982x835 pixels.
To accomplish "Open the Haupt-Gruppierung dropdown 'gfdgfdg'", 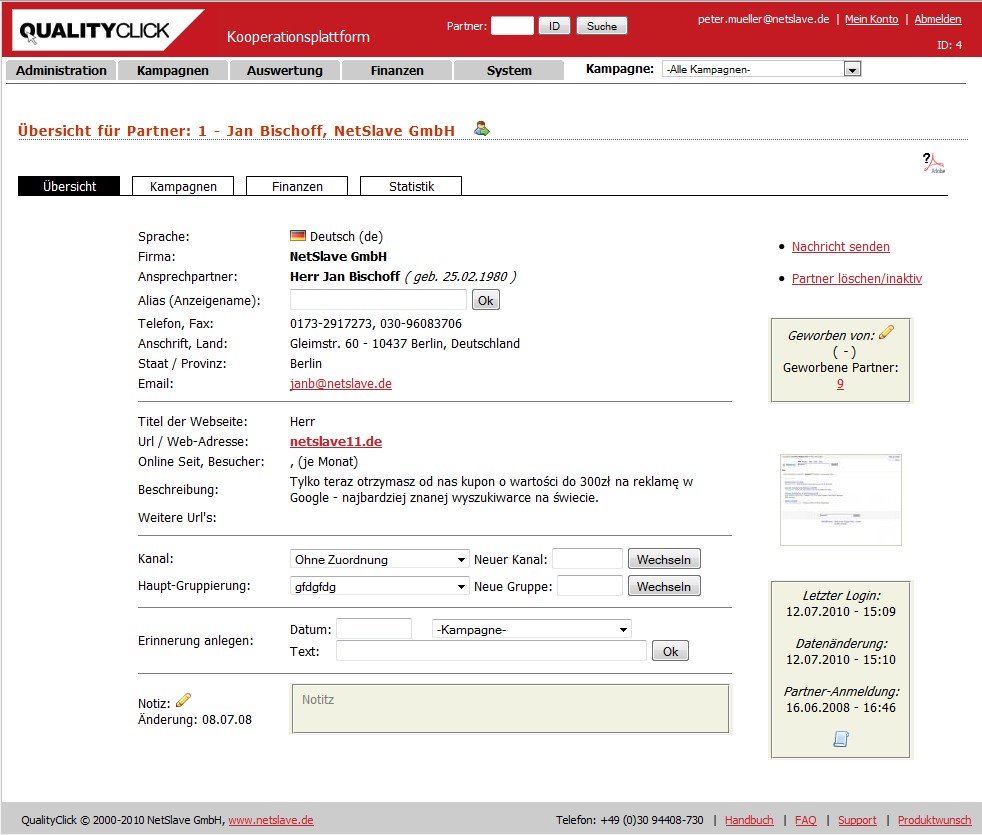I will [380, 586].
